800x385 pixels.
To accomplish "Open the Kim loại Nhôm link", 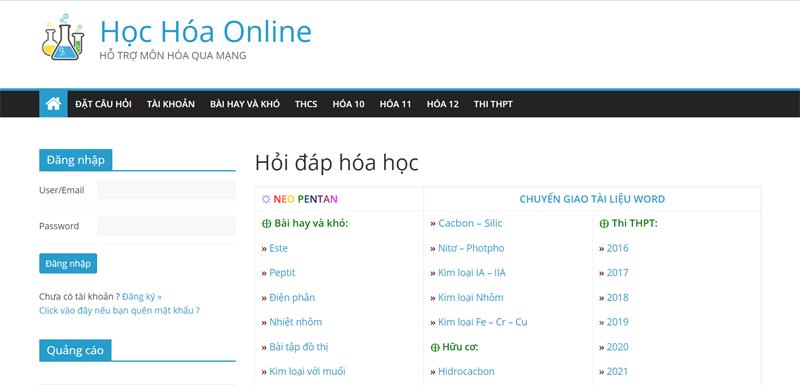I will point(471,297).
